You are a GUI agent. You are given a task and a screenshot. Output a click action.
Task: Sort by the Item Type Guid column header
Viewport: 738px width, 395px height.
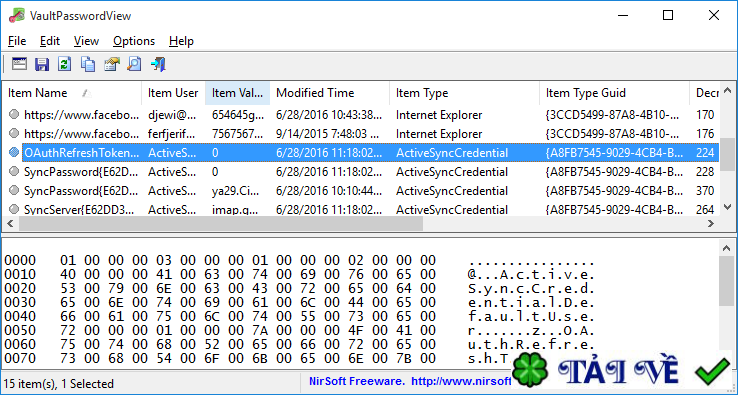click(x=614, y=93)
